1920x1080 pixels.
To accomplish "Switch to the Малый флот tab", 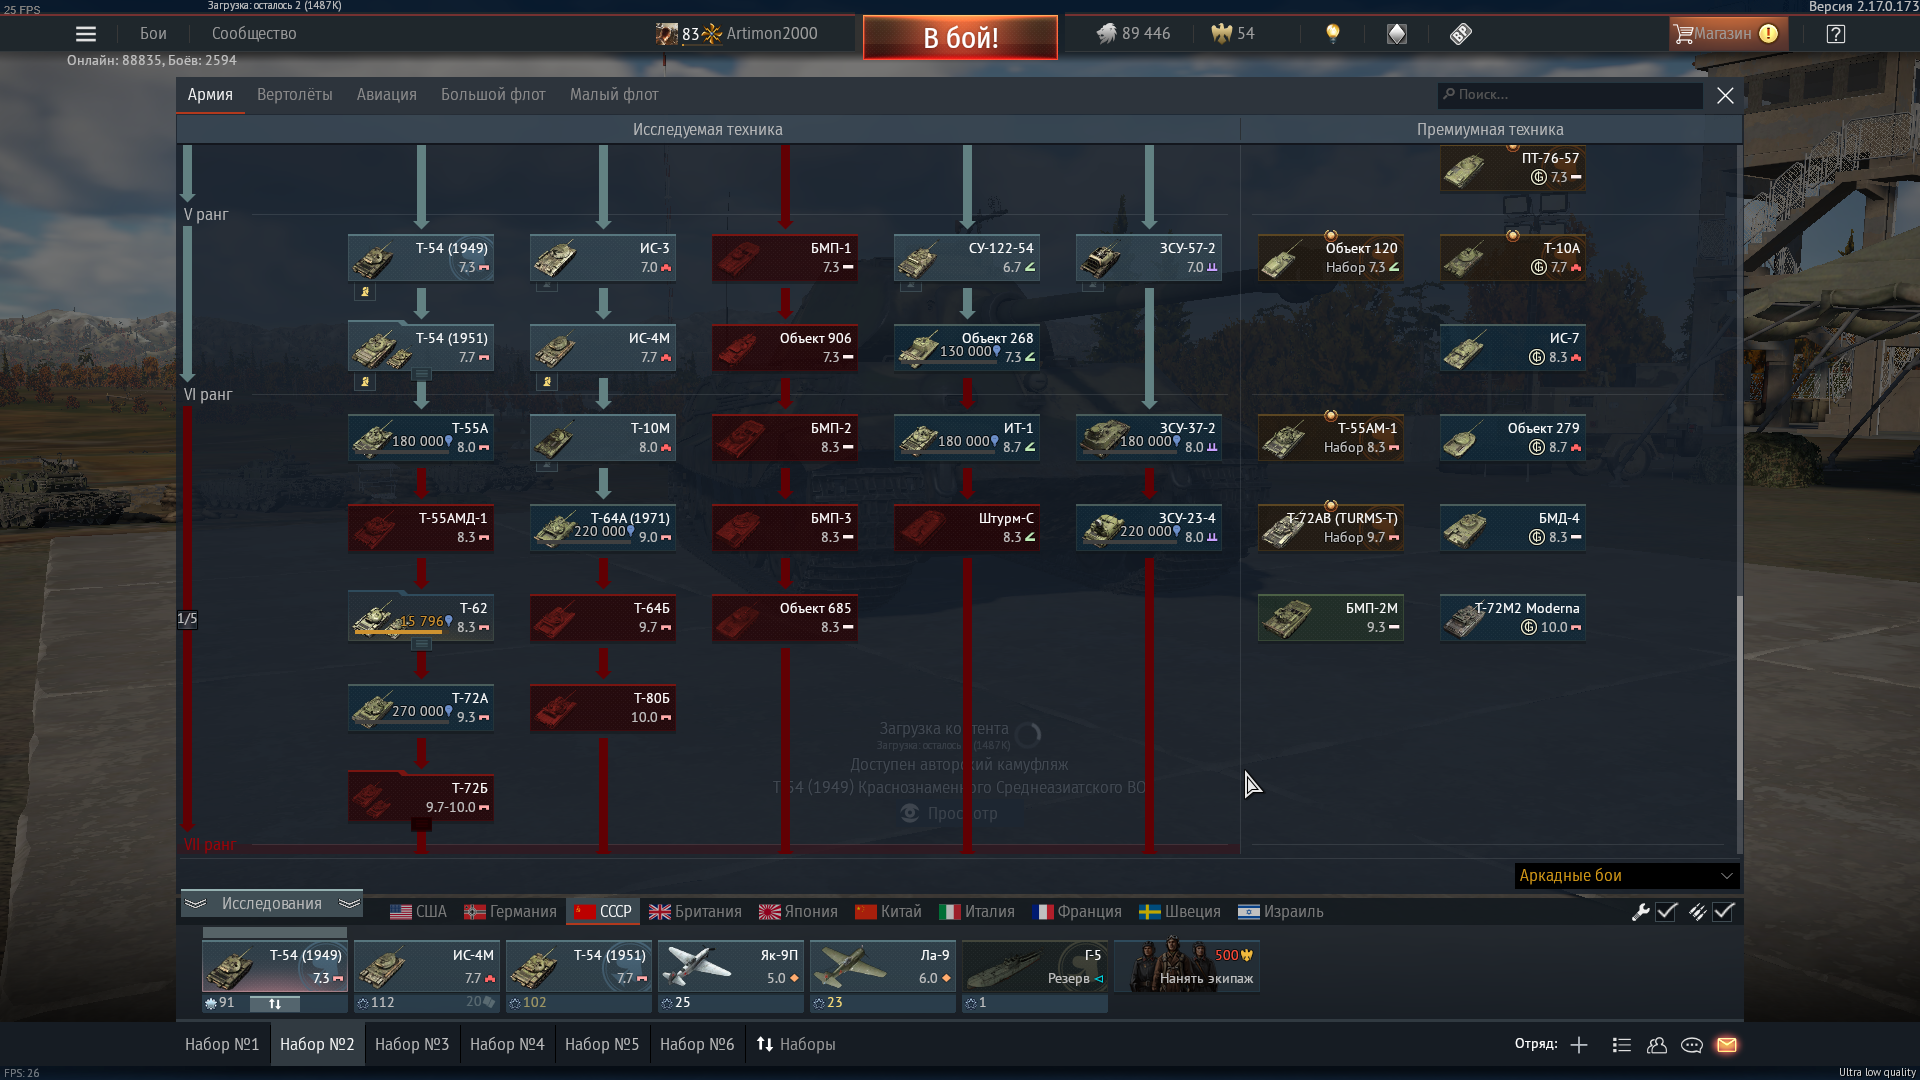I will tap(614, 95).
